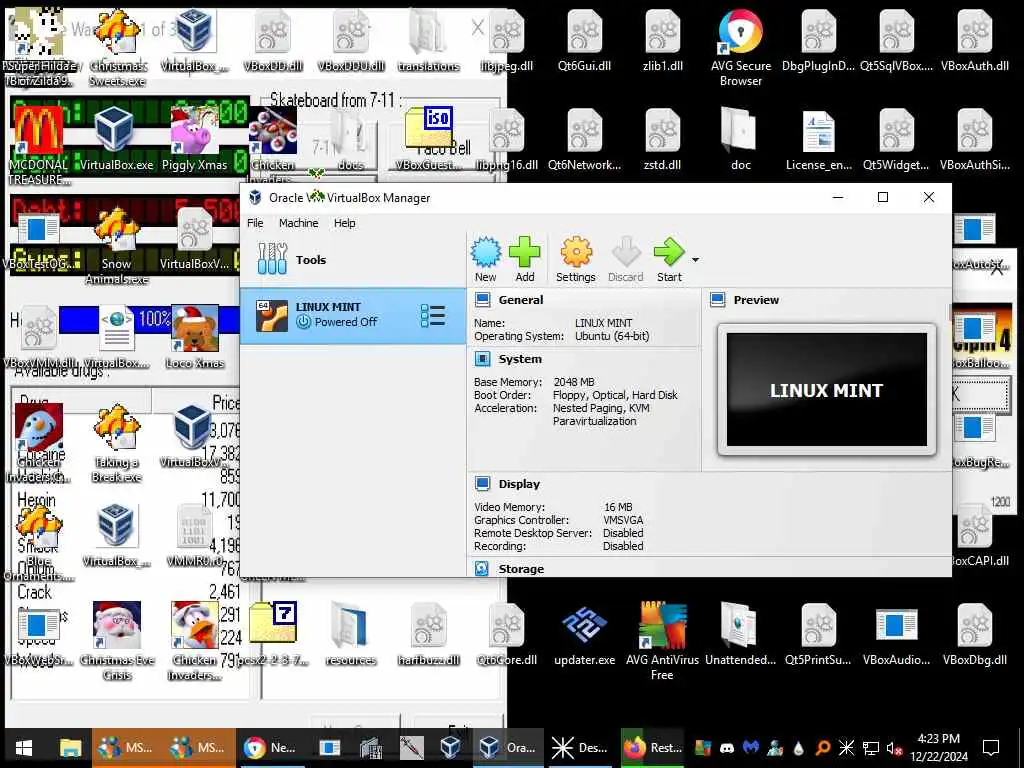1024x768 pixels.
Task: Select Tools in VirtualBox left pane
Action: (x=353, y=259)
